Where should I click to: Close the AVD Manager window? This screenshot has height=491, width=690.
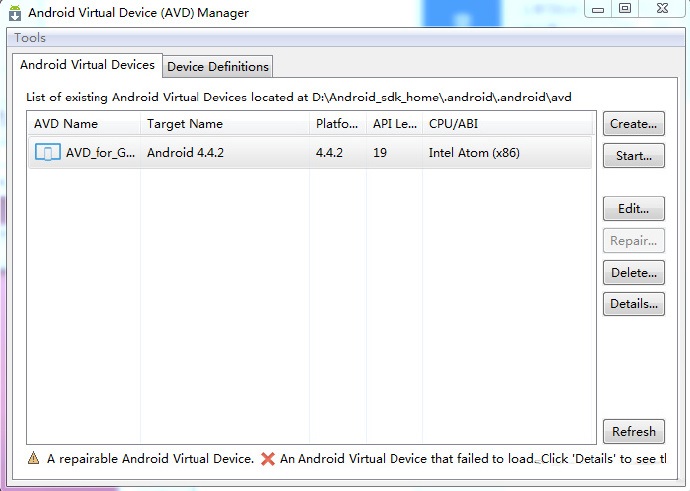[662, 8]
